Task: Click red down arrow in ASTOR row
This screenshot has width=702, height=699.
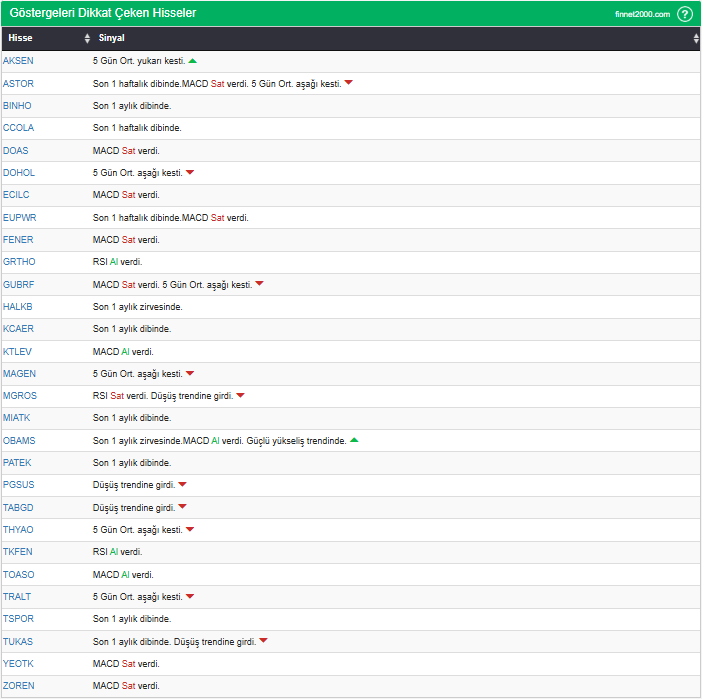Action: (x=349, y=83)
